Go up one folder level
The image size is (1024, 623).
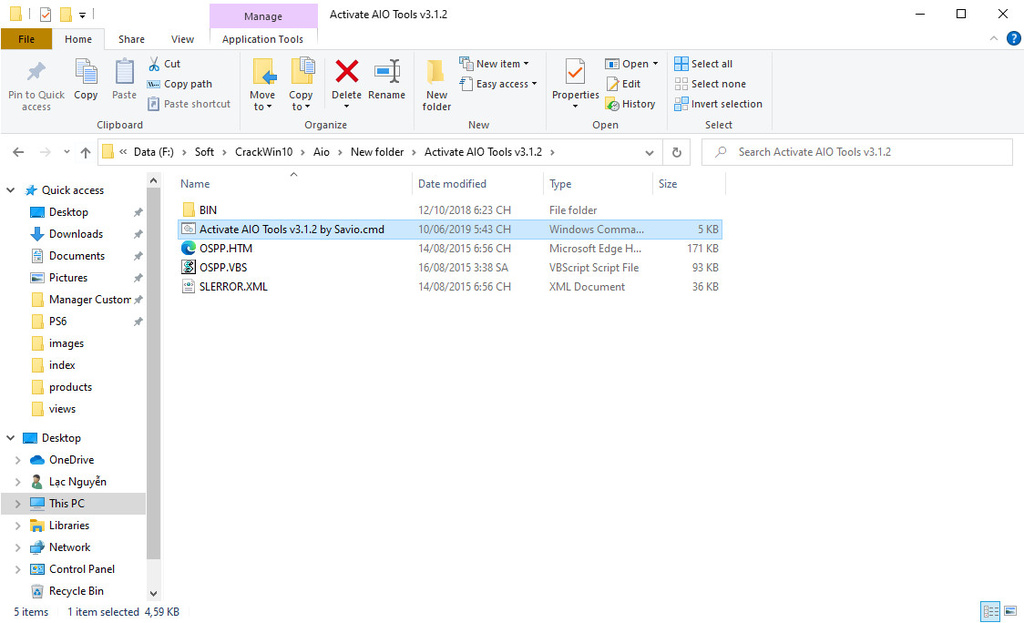[x=86, y=152]
